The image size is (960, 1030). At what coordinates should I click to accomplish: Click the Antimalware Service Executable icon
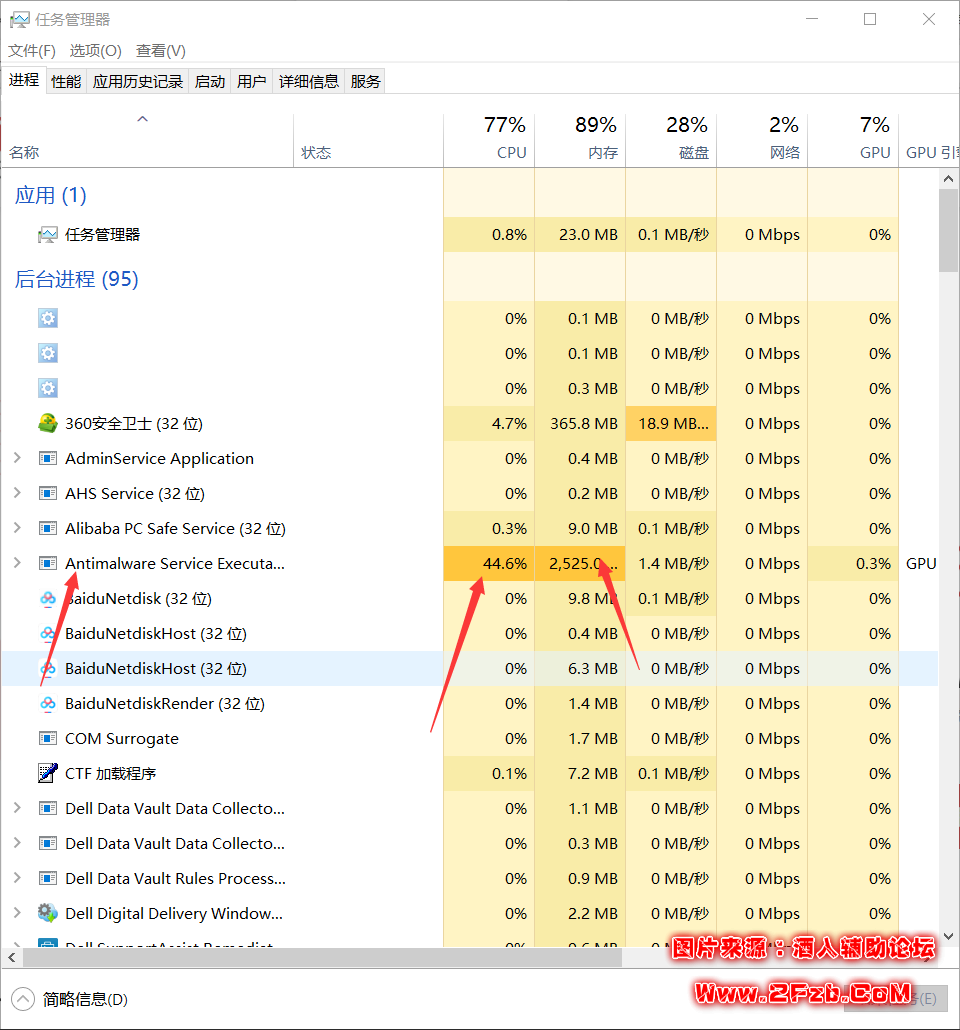(48, 563)
